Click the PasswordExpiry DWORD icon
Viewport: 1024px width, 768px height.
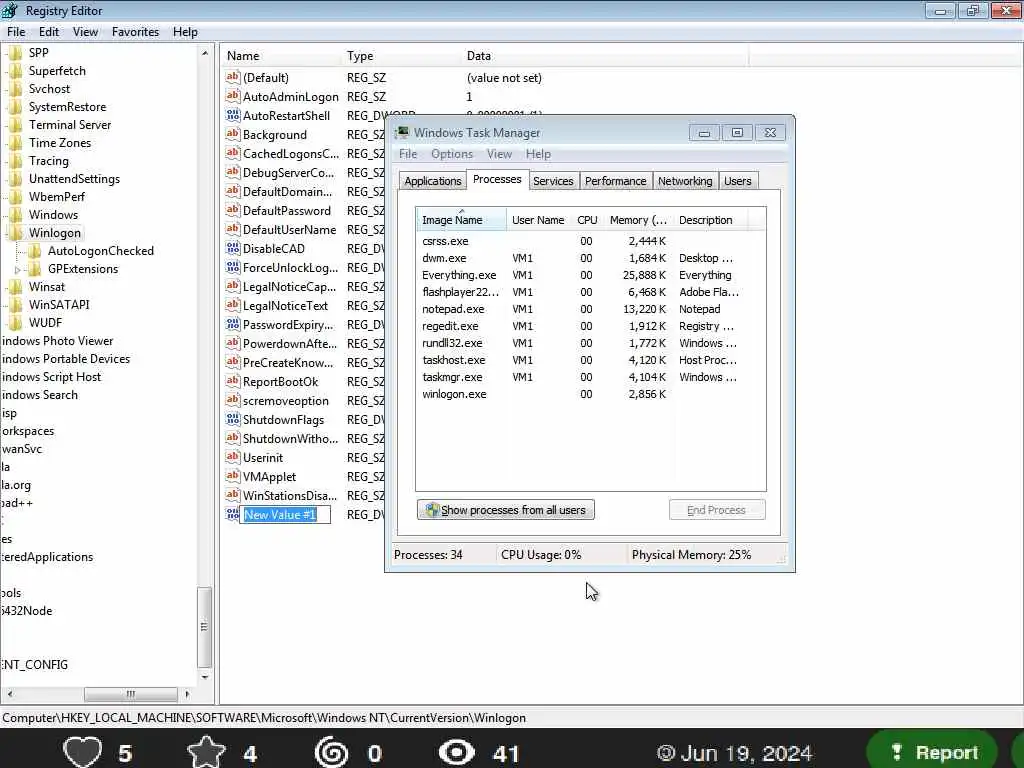[x=232, y=324]
